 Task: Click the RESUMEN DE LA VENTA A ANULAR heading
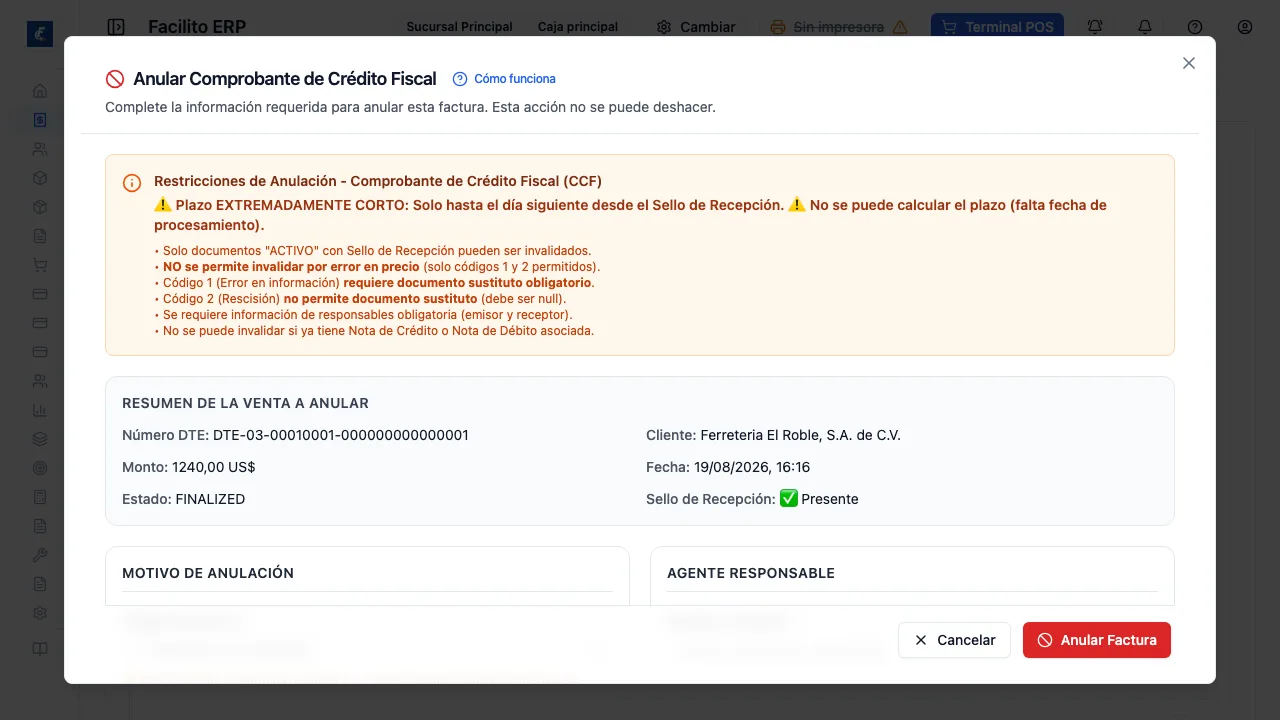[246, 403]
